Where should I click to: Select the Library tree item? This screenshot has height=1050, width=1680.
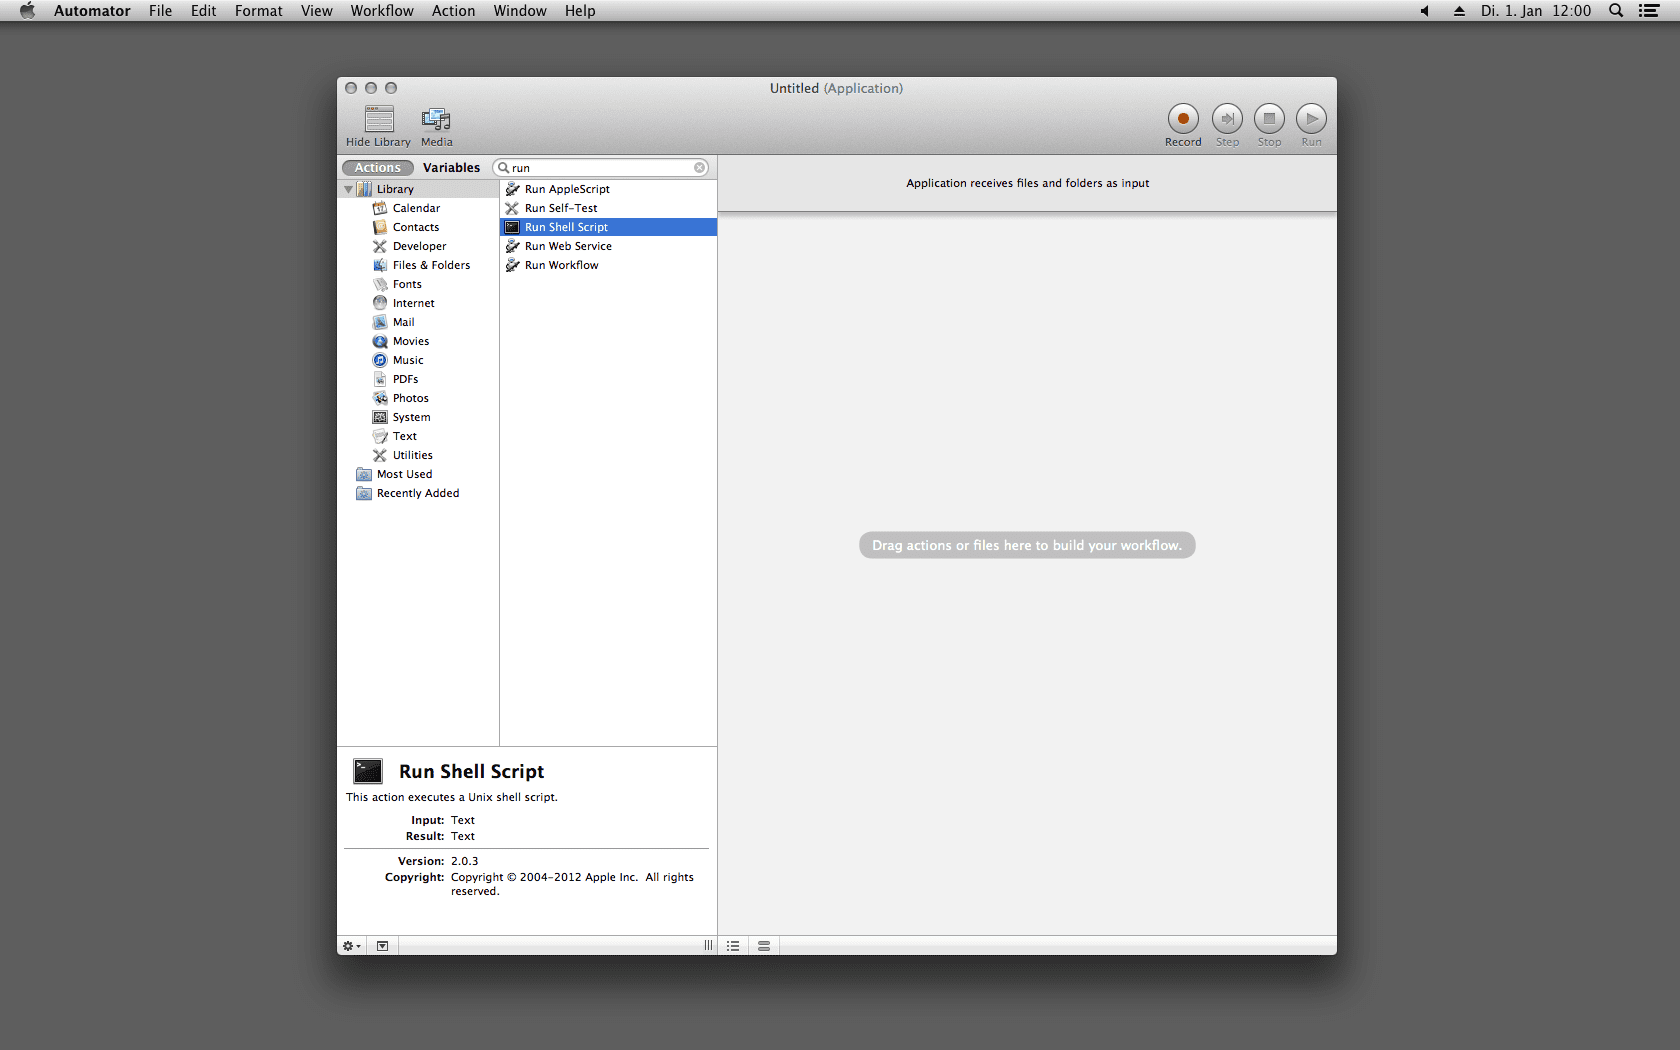418,189
